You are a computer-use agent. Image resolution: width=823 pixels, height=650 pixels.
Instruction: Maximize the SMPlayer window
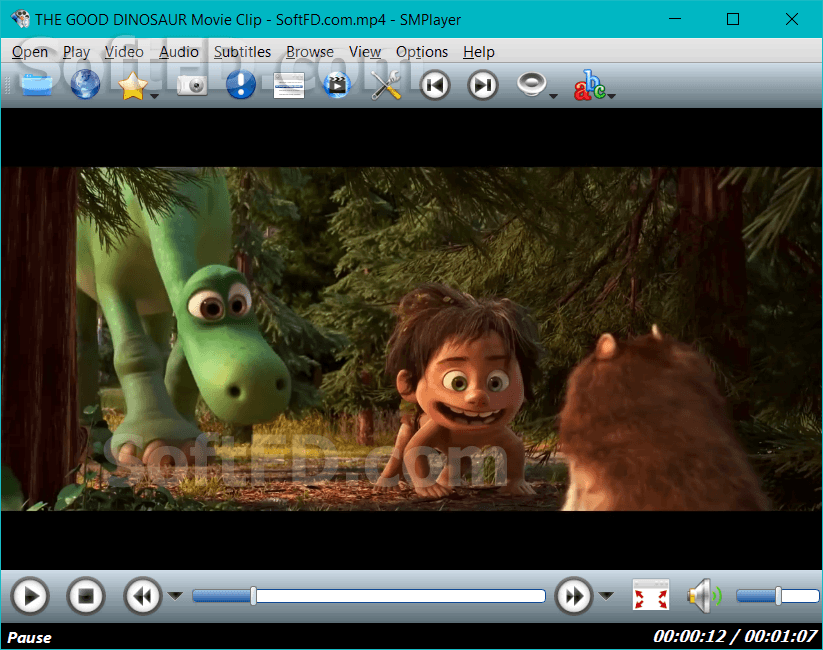click(733, 19)
